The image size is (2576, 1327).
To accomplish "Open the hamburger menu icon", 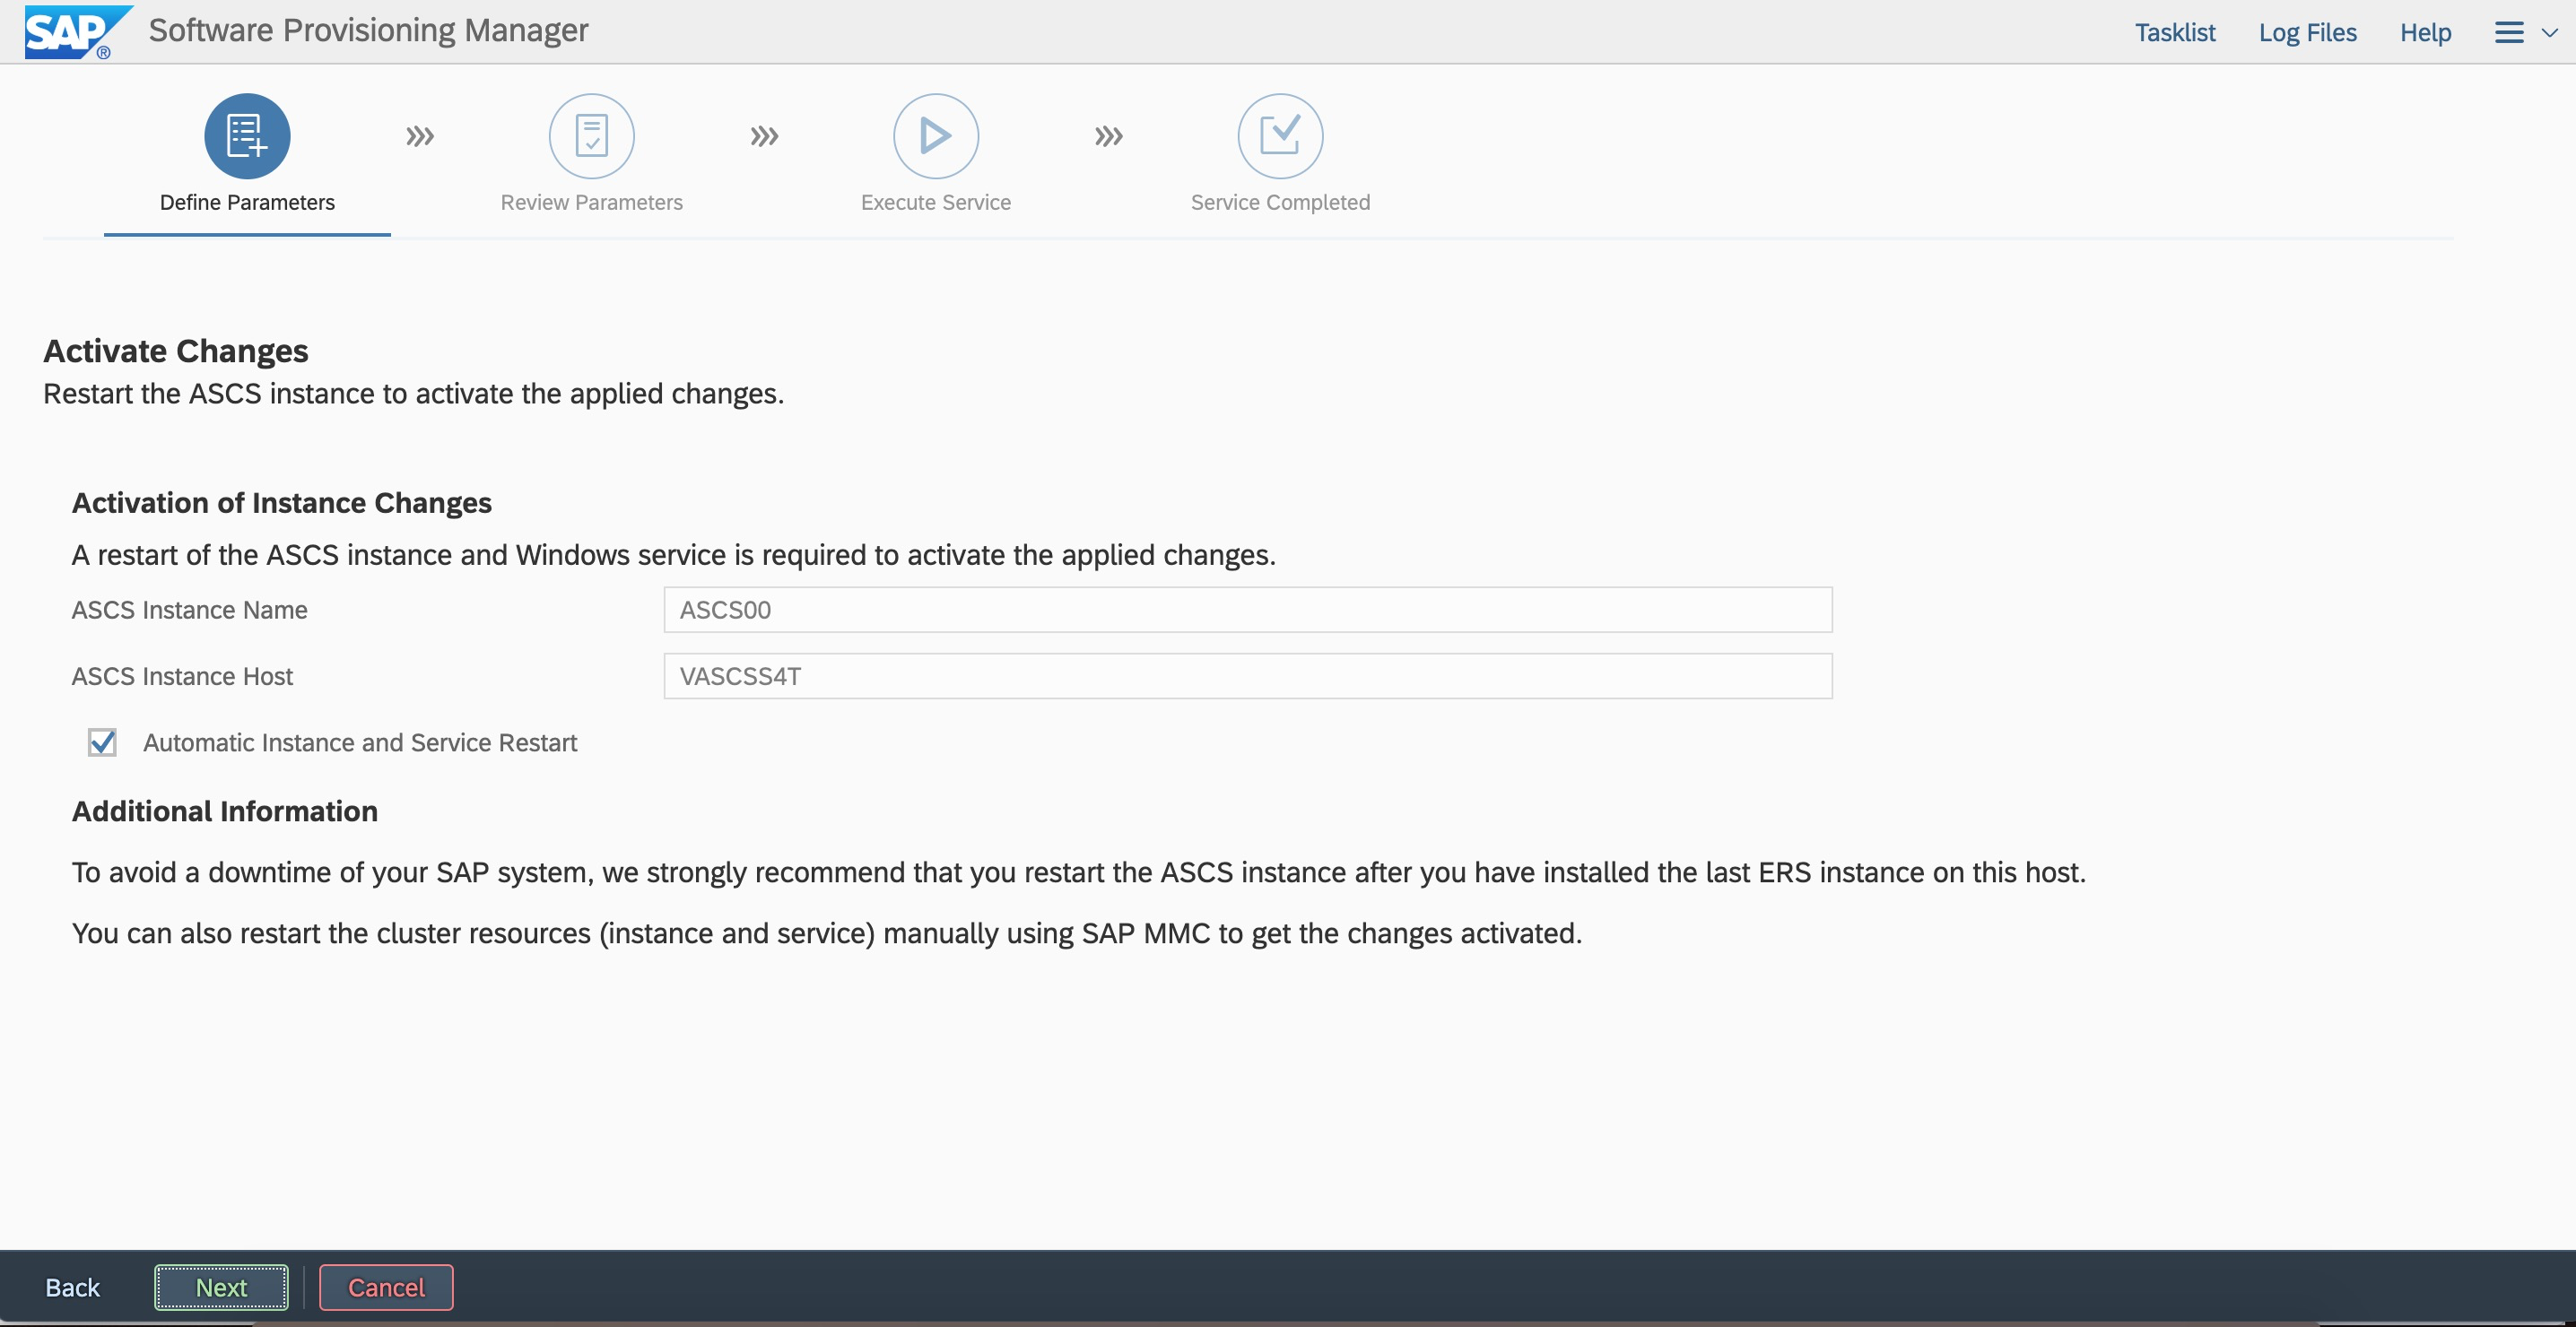I will click(2509, 33).
